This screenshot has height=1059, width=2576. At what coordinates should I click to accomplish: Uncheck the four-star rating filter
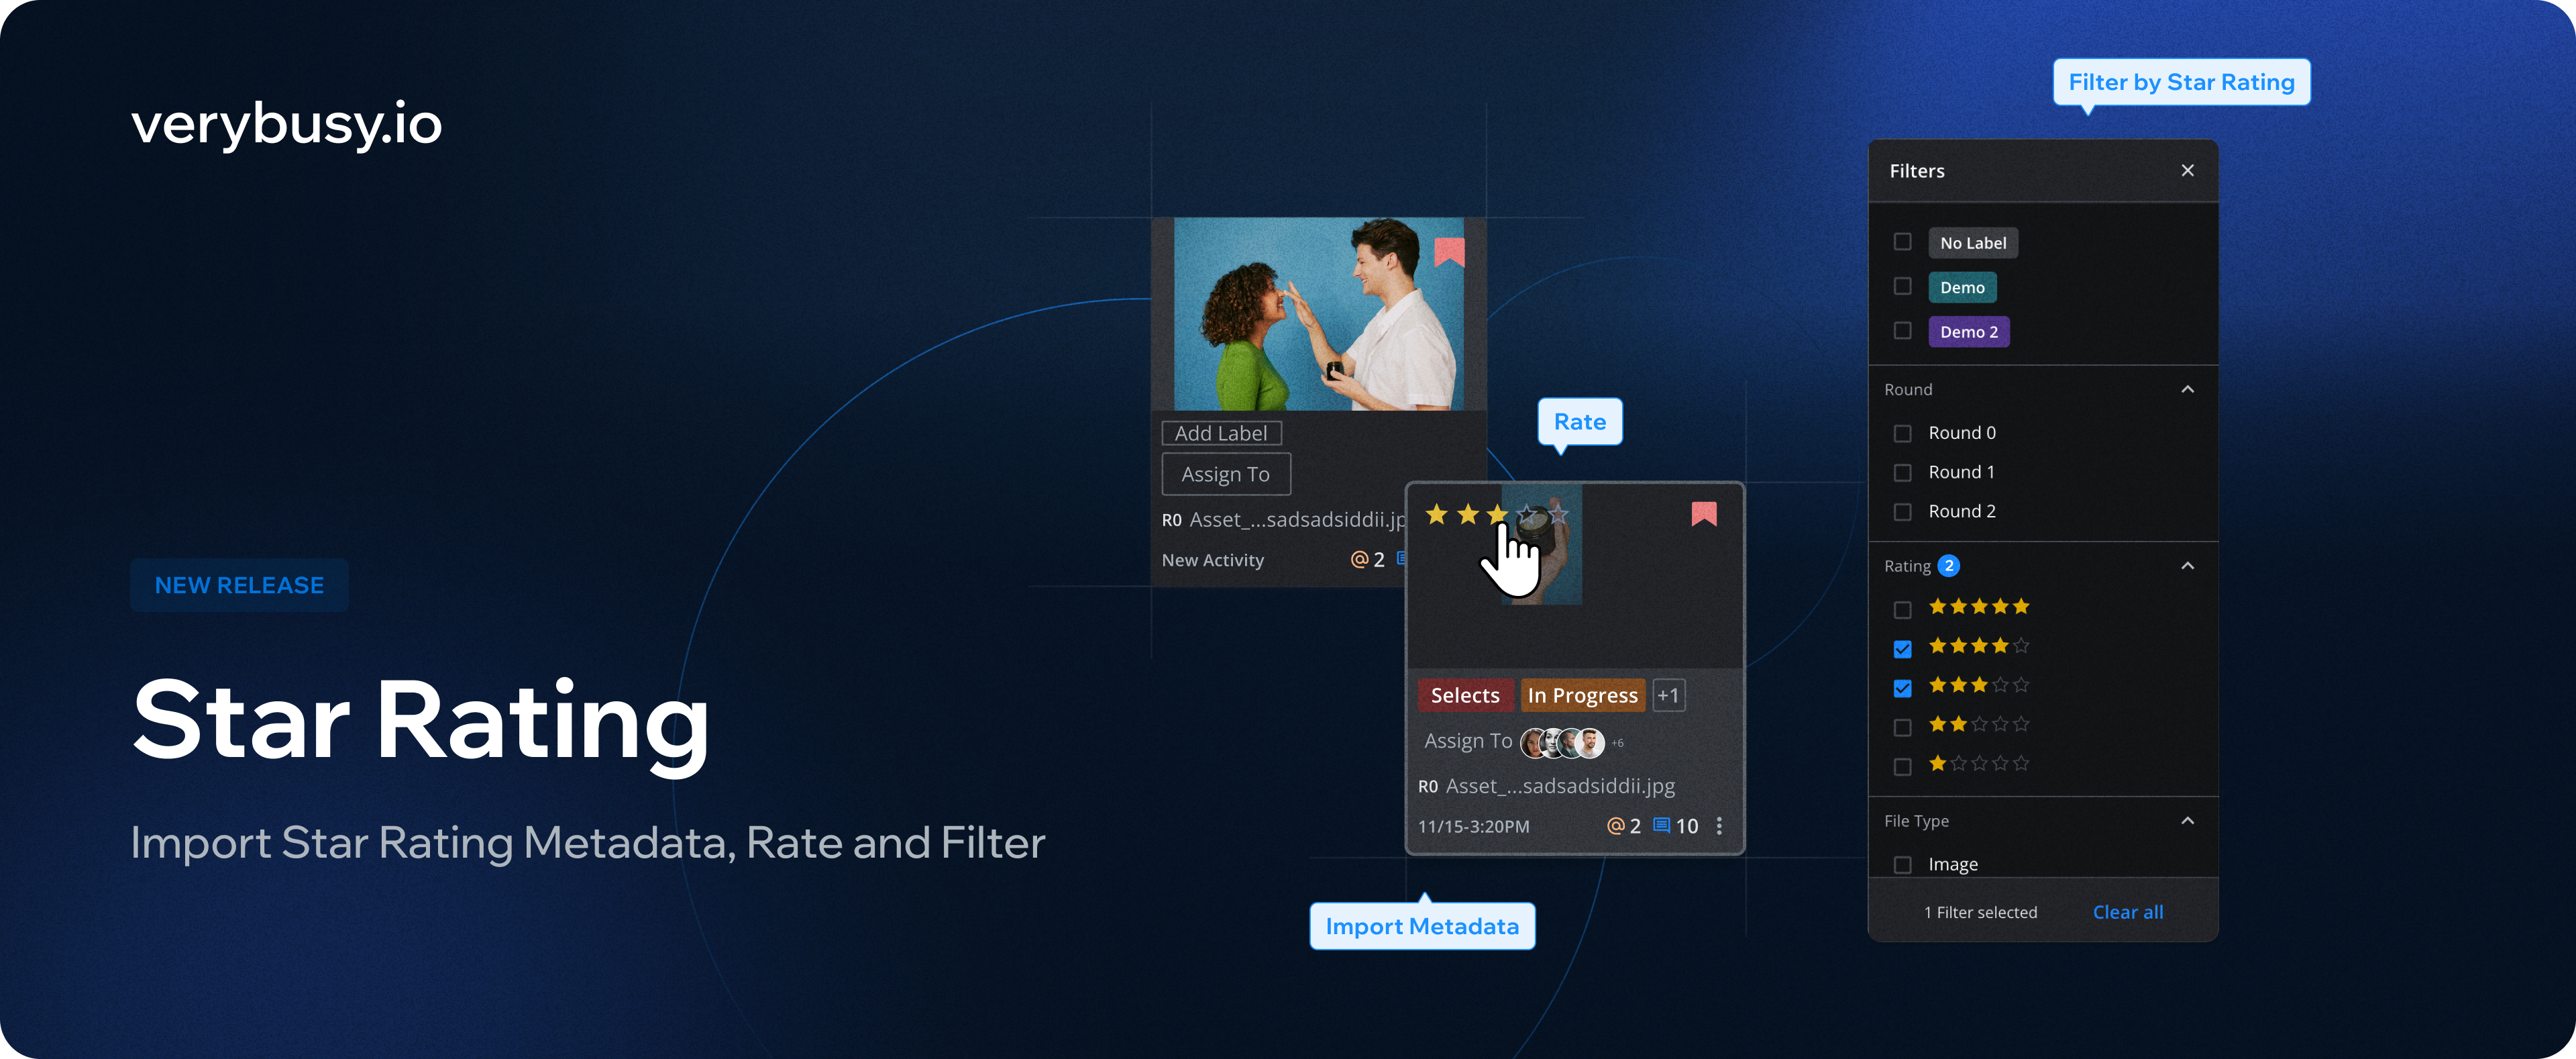(x=1902, y=649)
